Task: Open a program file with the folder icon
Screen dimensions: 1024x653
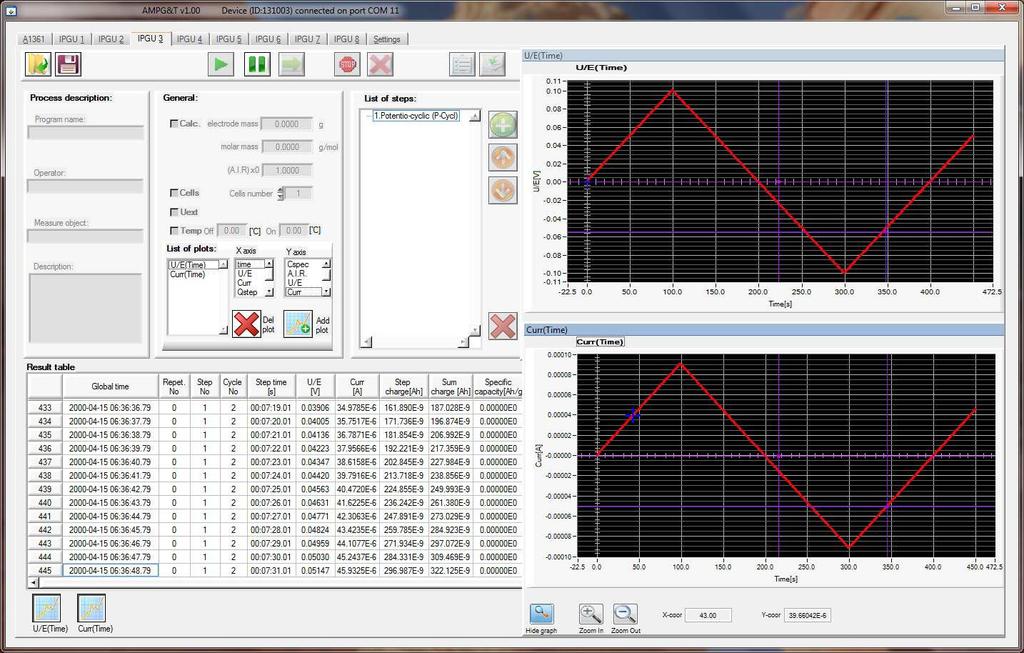Action: pyautogui.click(x=38, y=65)
